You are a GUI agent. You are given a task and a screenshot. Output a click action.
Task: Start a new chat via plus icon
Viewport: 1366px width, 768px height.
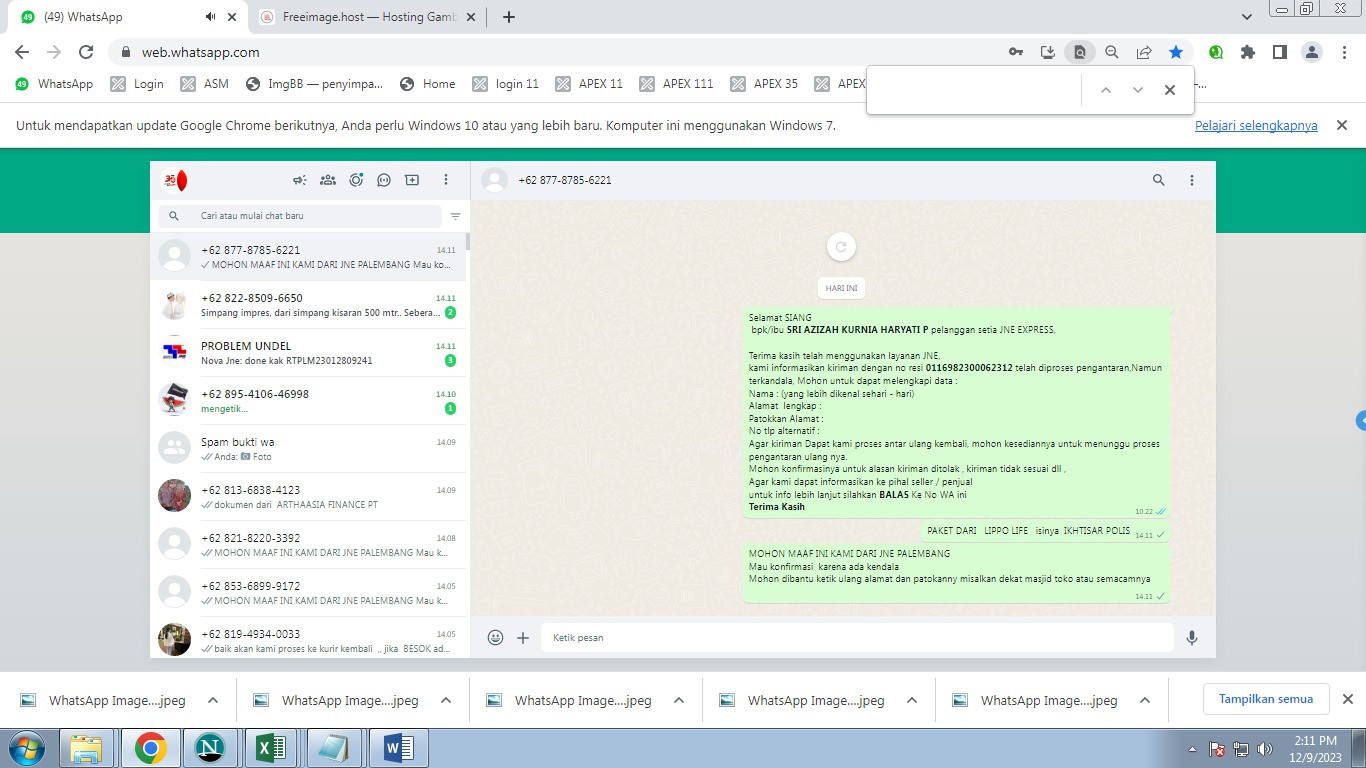(412, 180)
